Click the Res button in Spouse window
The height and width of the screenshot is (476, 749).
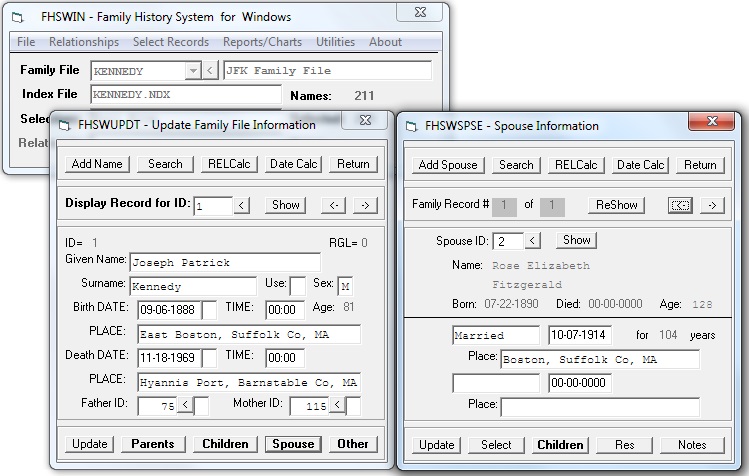[x=625, y=445]
